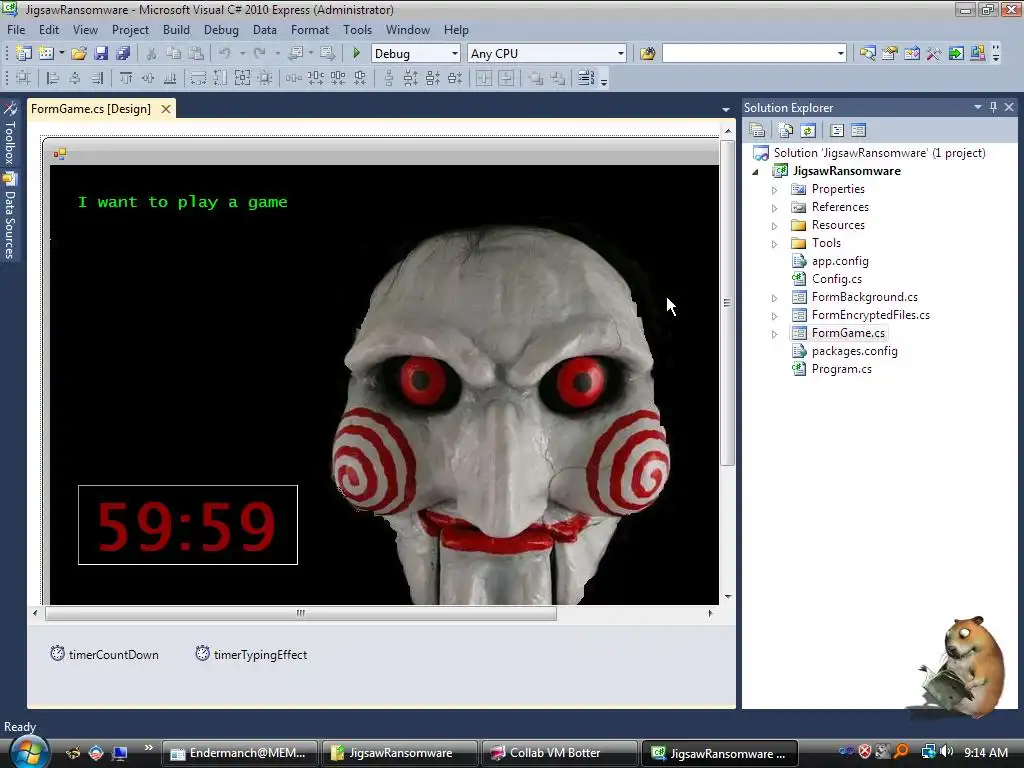
Task: Save the current file with the floppy icon
Action: point(101,54)
